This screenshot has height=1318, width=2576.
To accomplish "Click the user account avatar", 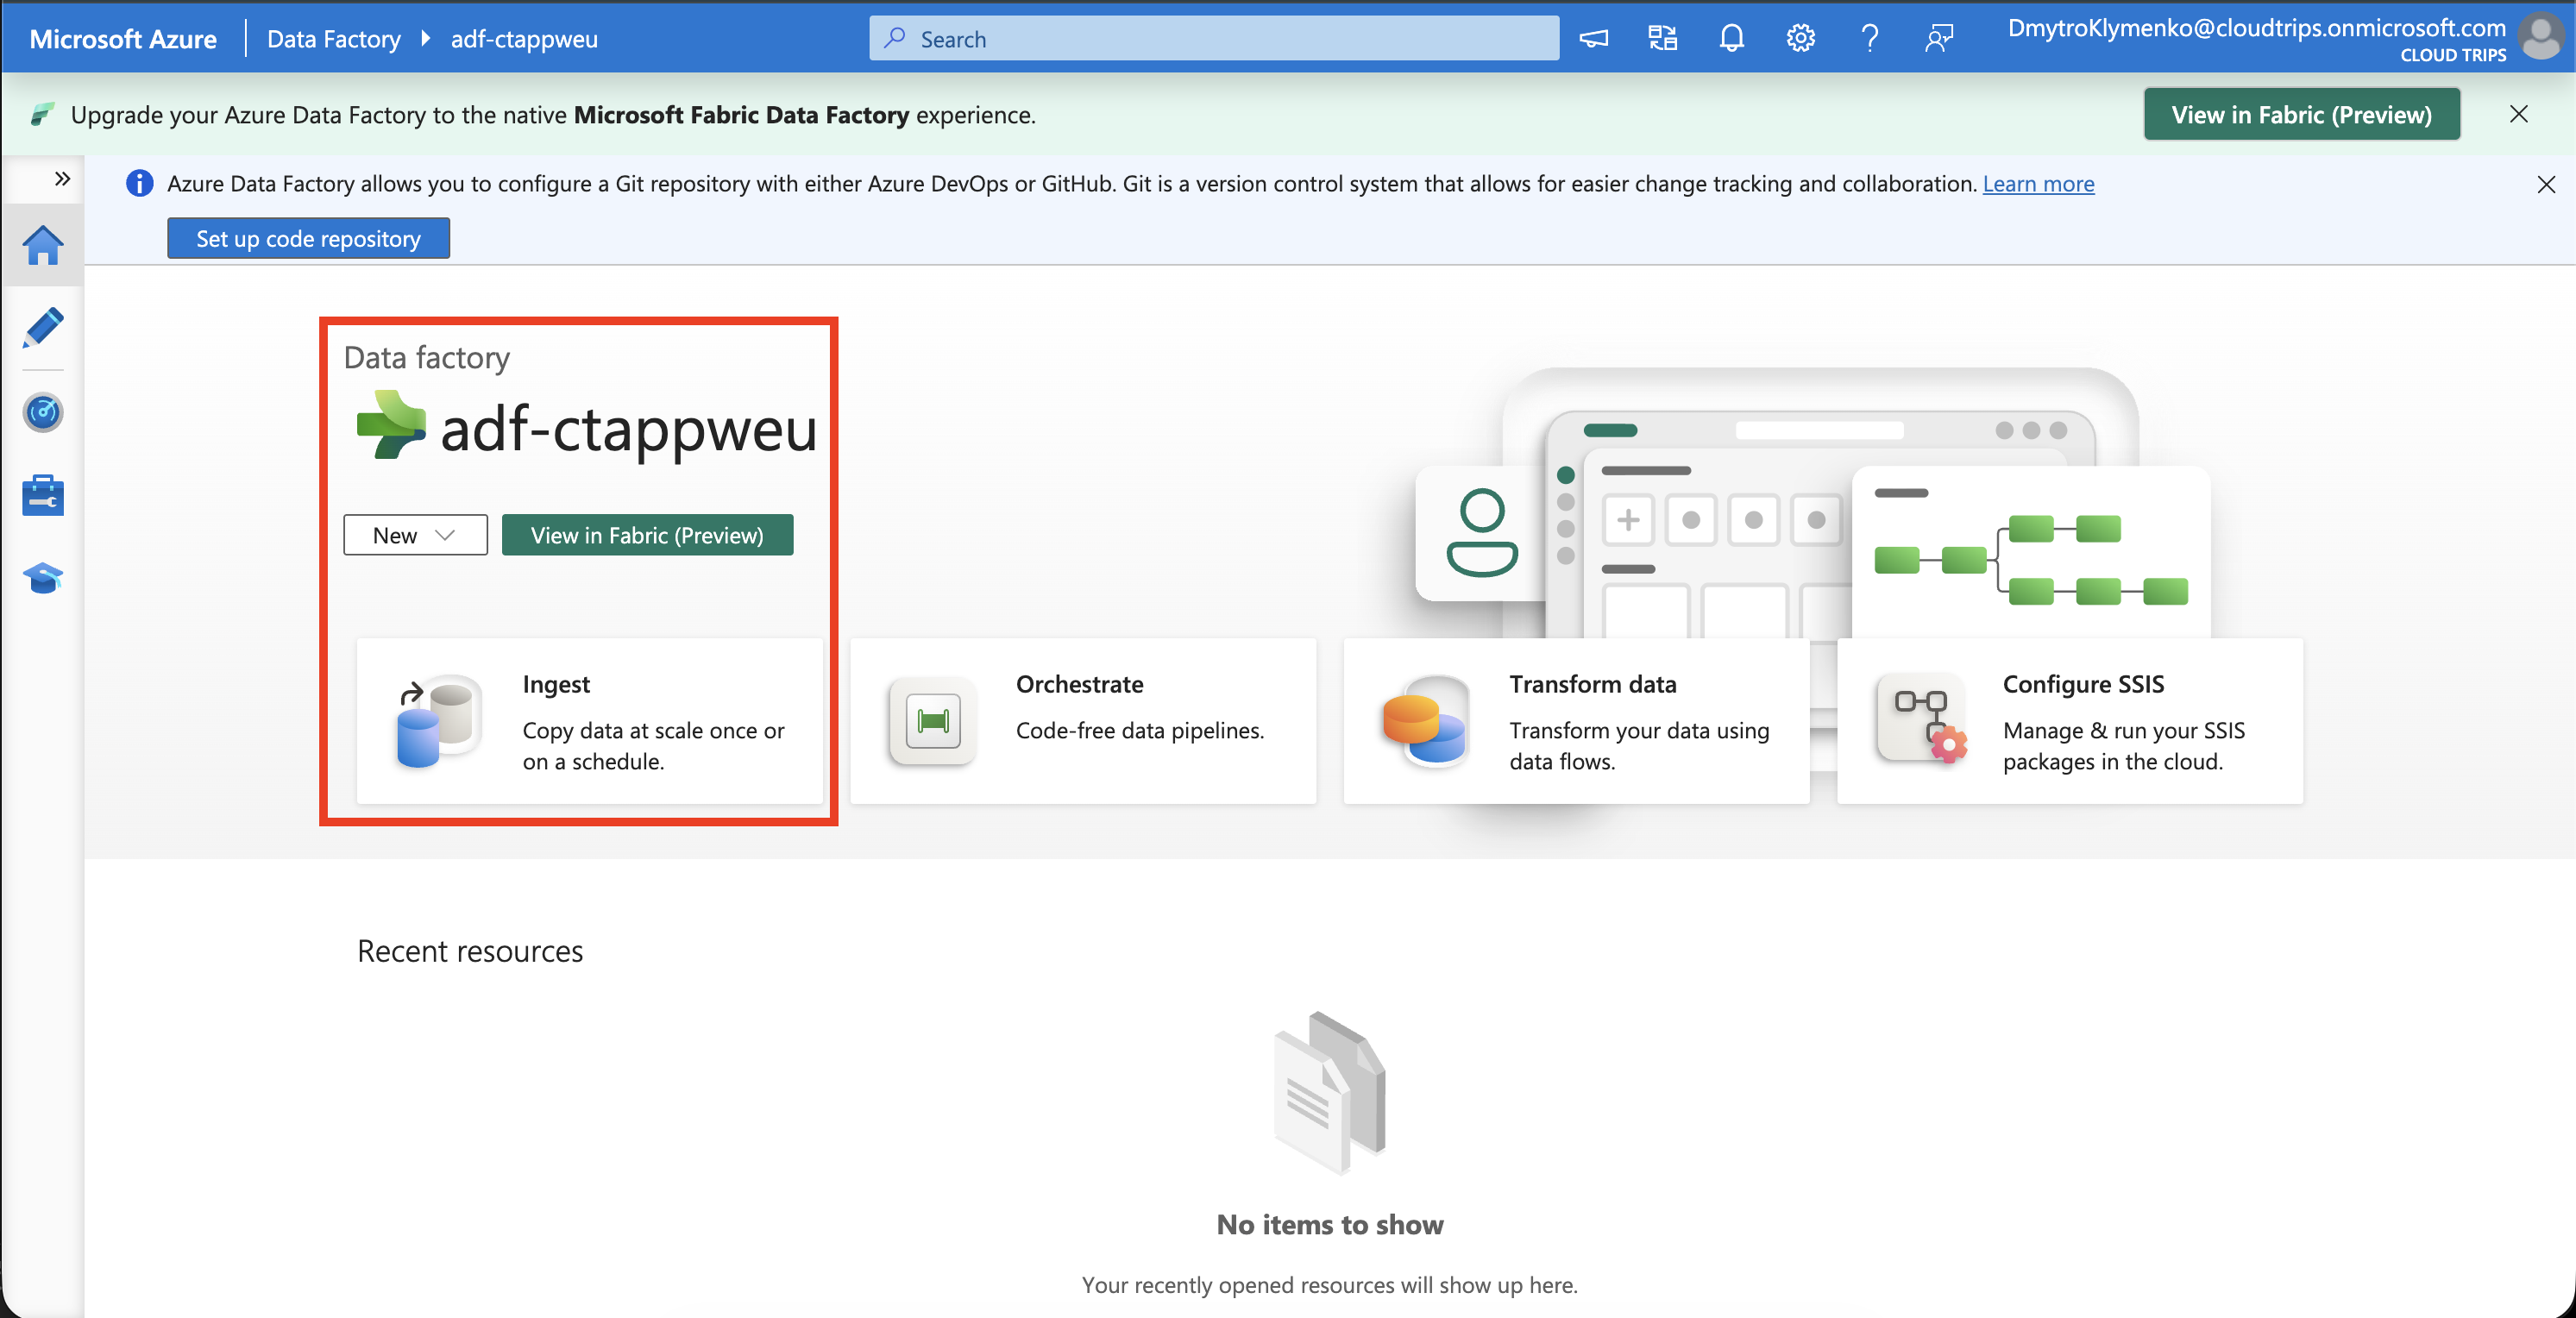I will pos(2541,37).
